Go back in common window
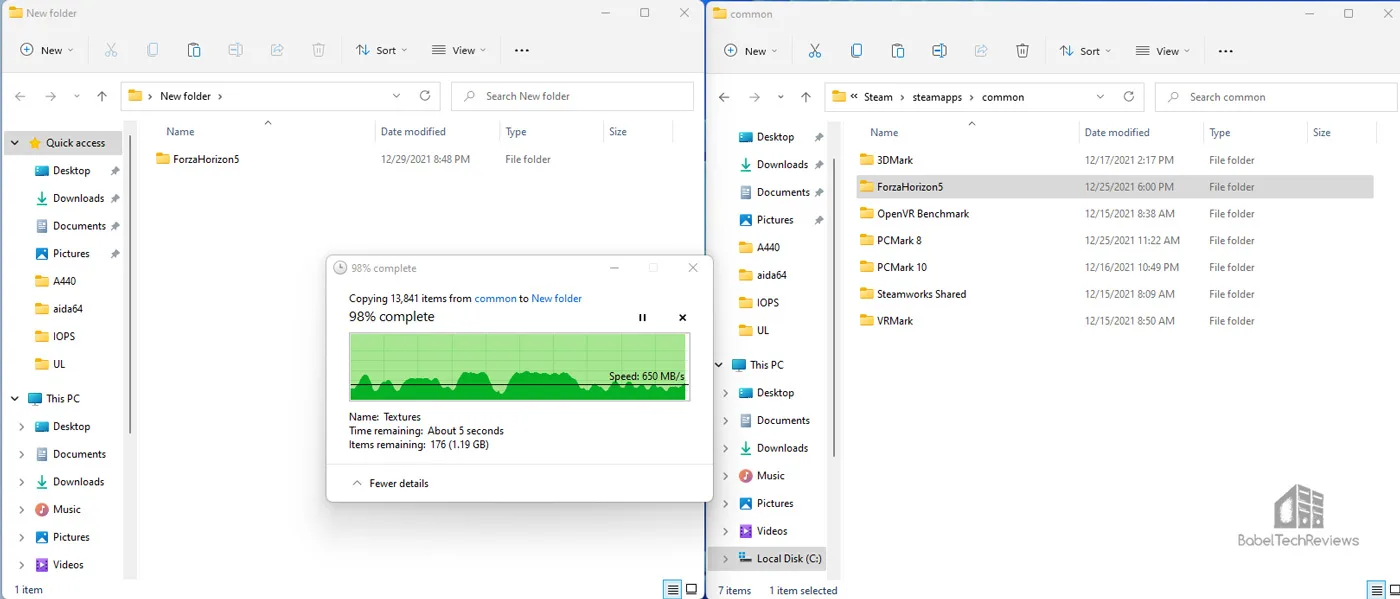1400x599 pixels. tap(725, 97)
